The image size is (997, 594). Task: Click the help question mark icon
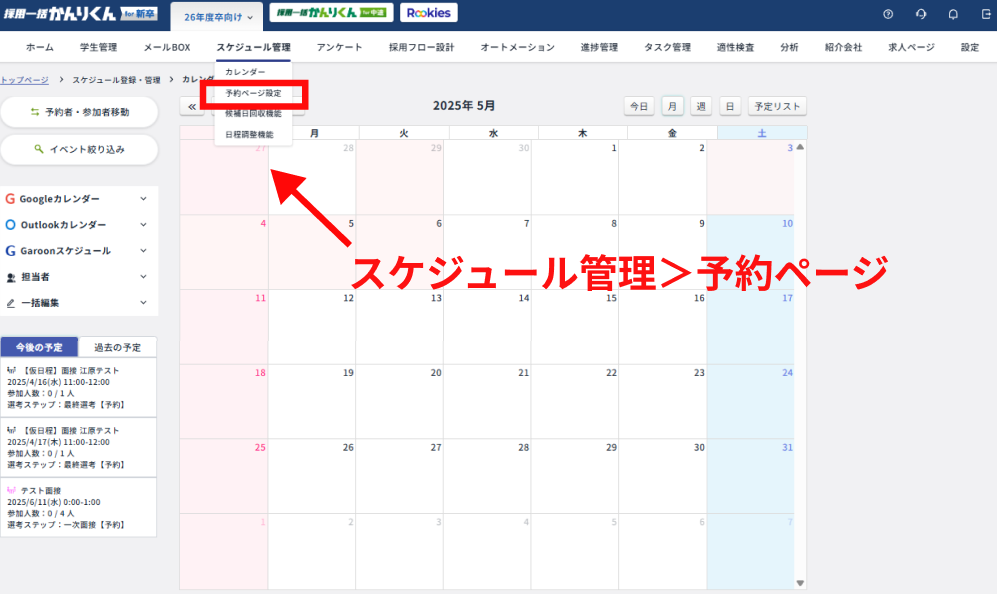888,14
